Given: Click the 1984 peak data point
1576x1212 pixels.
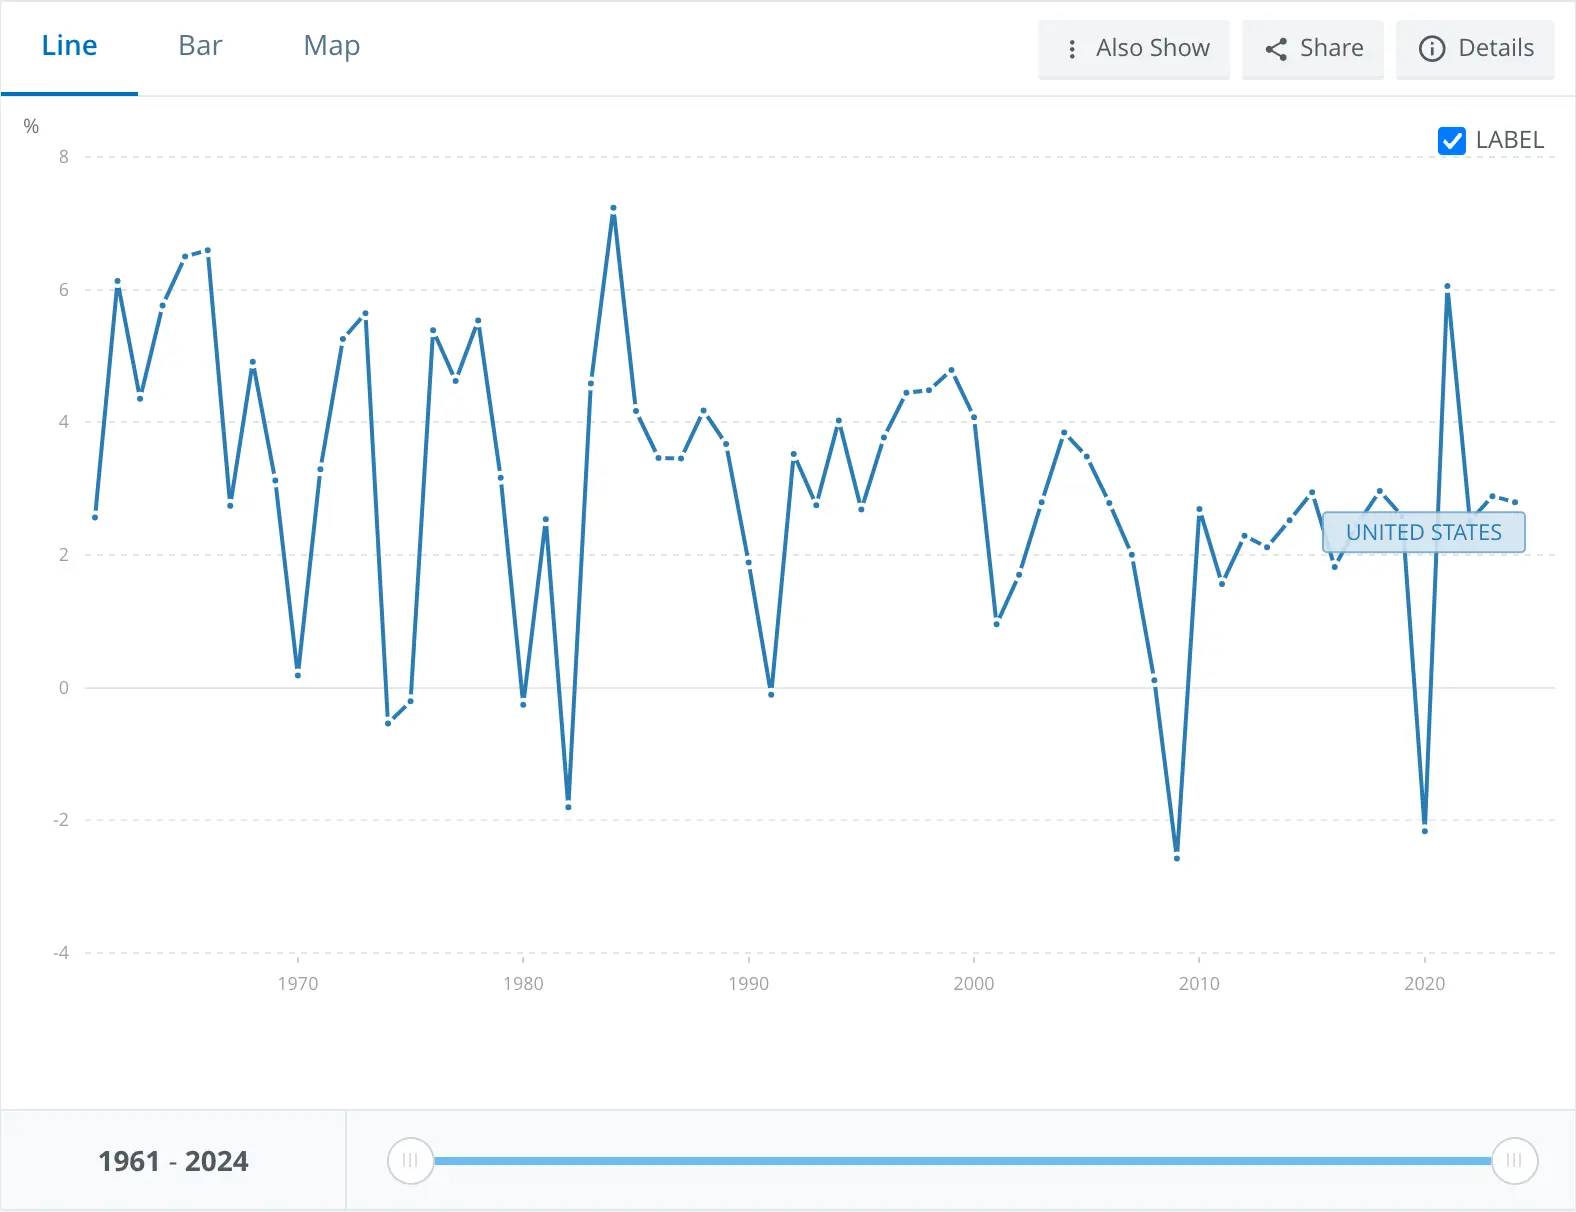Looking at the screenshot, I should [613, 208].
